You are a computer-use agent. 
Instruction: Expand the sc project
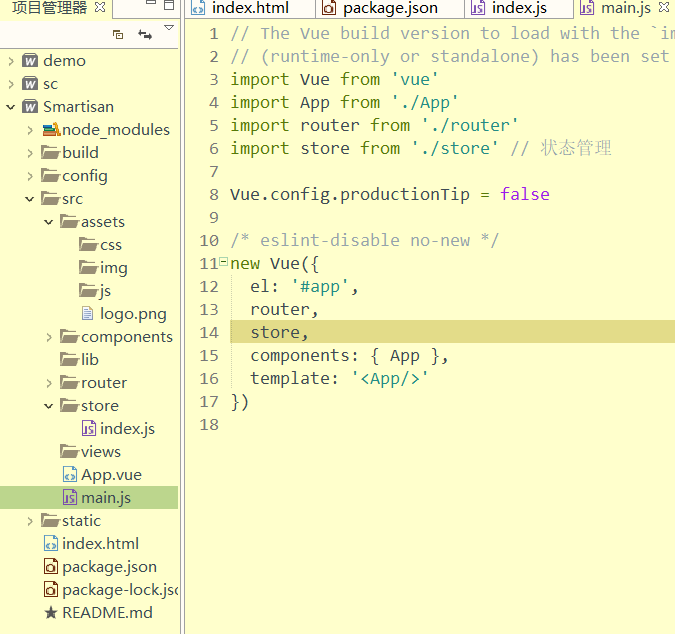11,84
